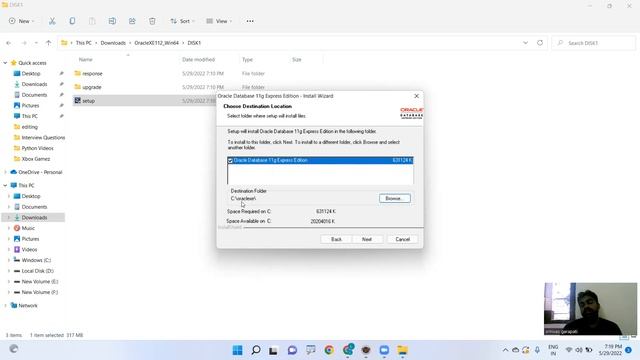Open Task View on taskbar

[x=273, y=350]
